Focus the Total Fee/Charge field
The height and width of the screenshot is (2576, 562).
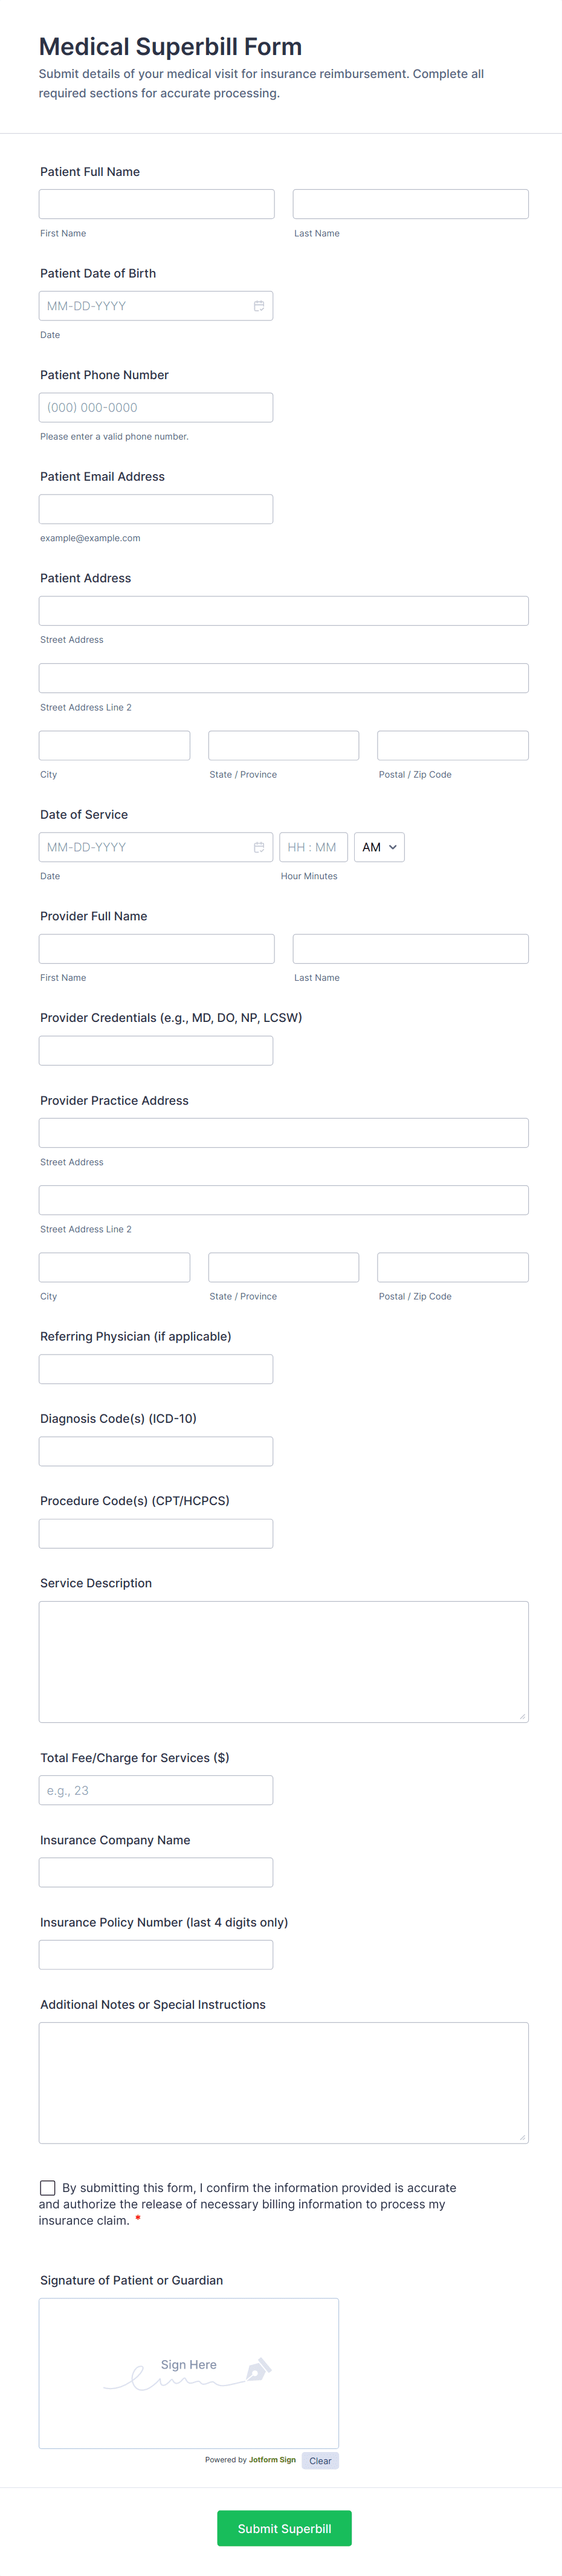tap(156, 1790)
